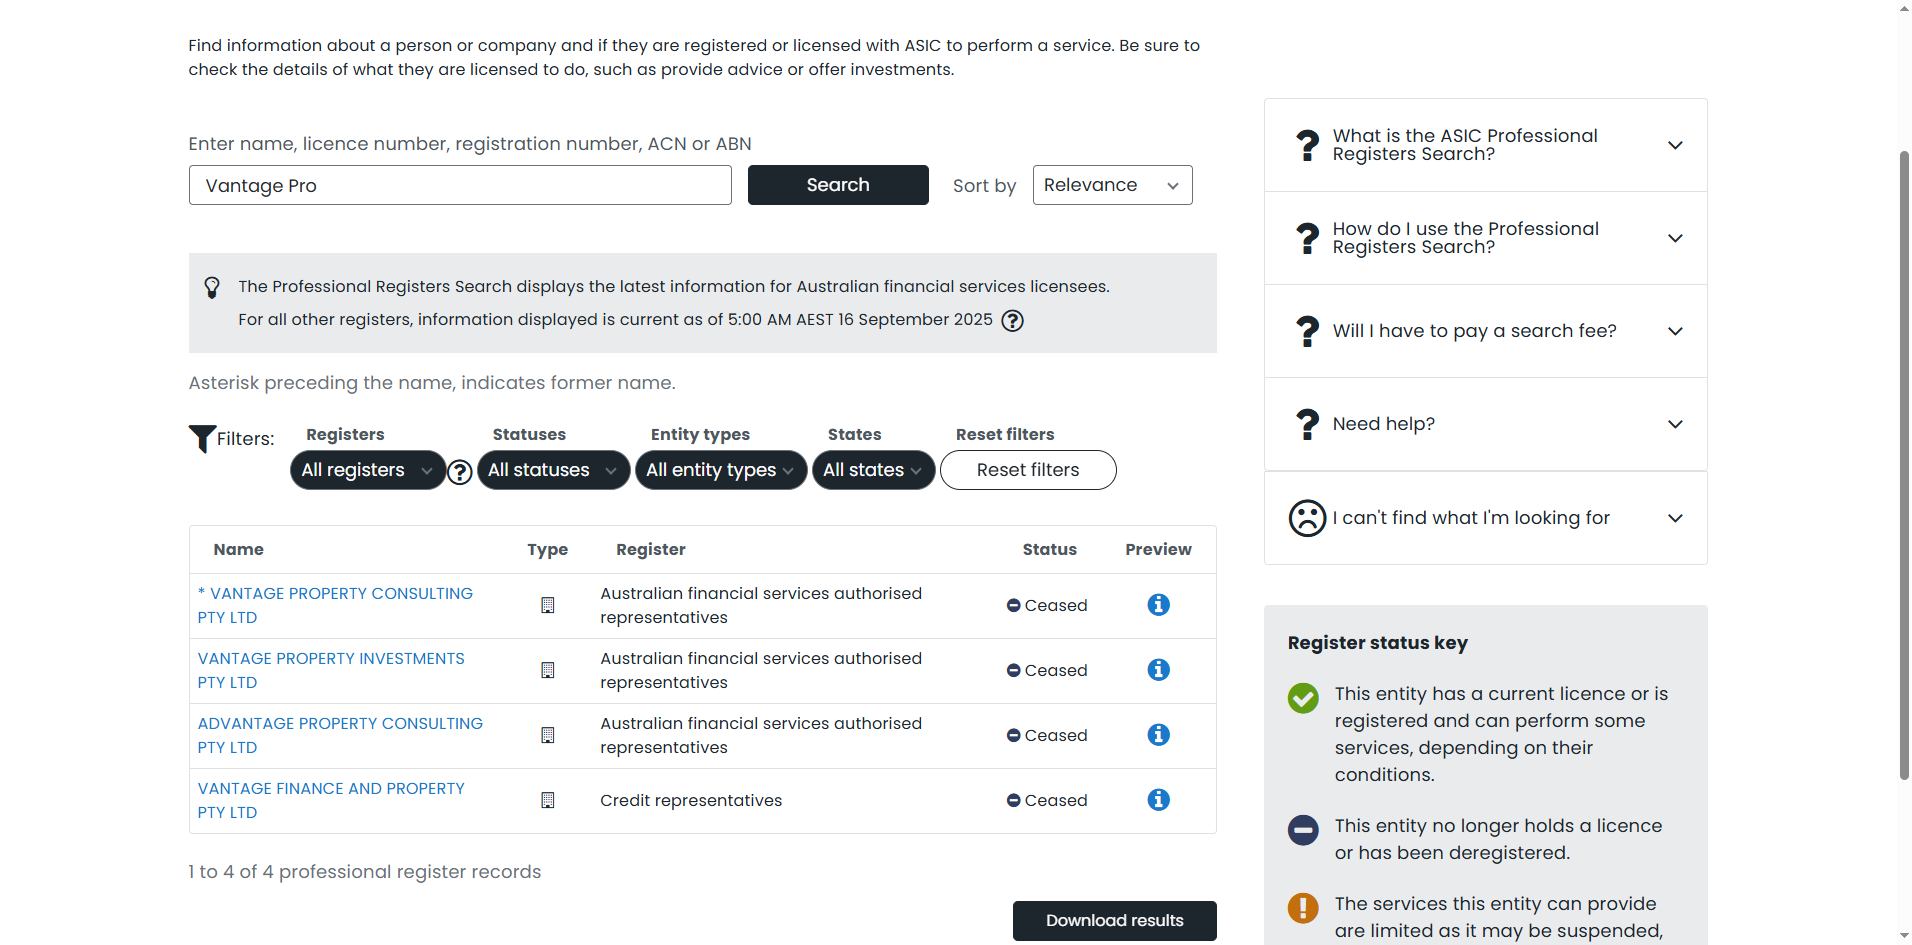Preview Vantage Finance and Property record
The width and height of the screenshot is (1912, 945).
coord(1158,800)
